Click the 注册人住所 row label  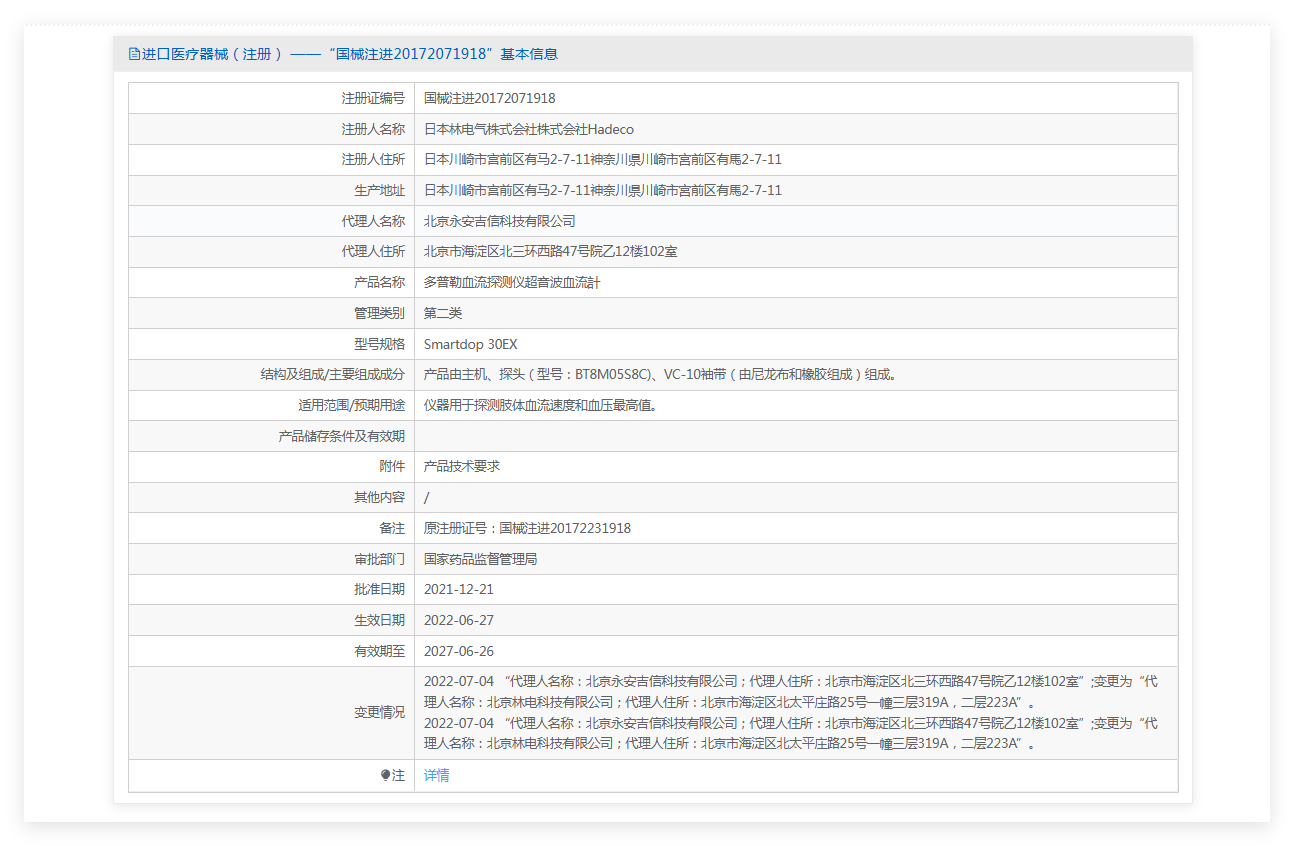373,160
